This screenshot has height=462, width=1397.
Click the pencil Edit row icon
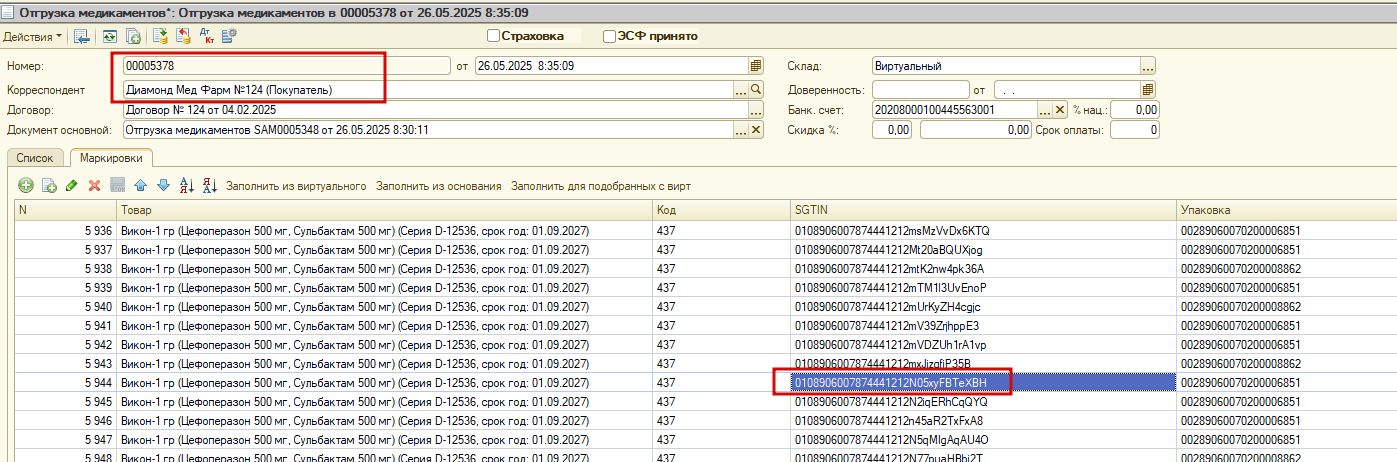pos(71,186)
